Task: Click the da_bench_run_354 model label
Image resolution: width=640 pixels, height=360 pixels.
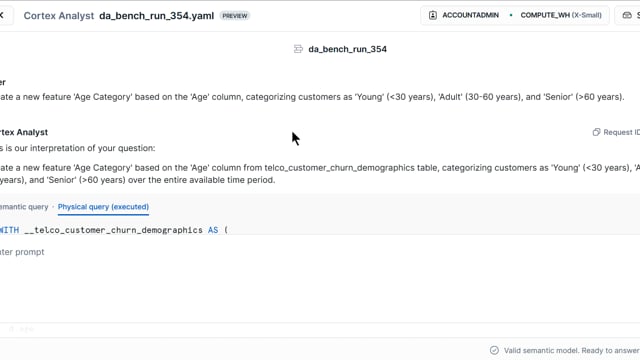Action: pos(347,49)
